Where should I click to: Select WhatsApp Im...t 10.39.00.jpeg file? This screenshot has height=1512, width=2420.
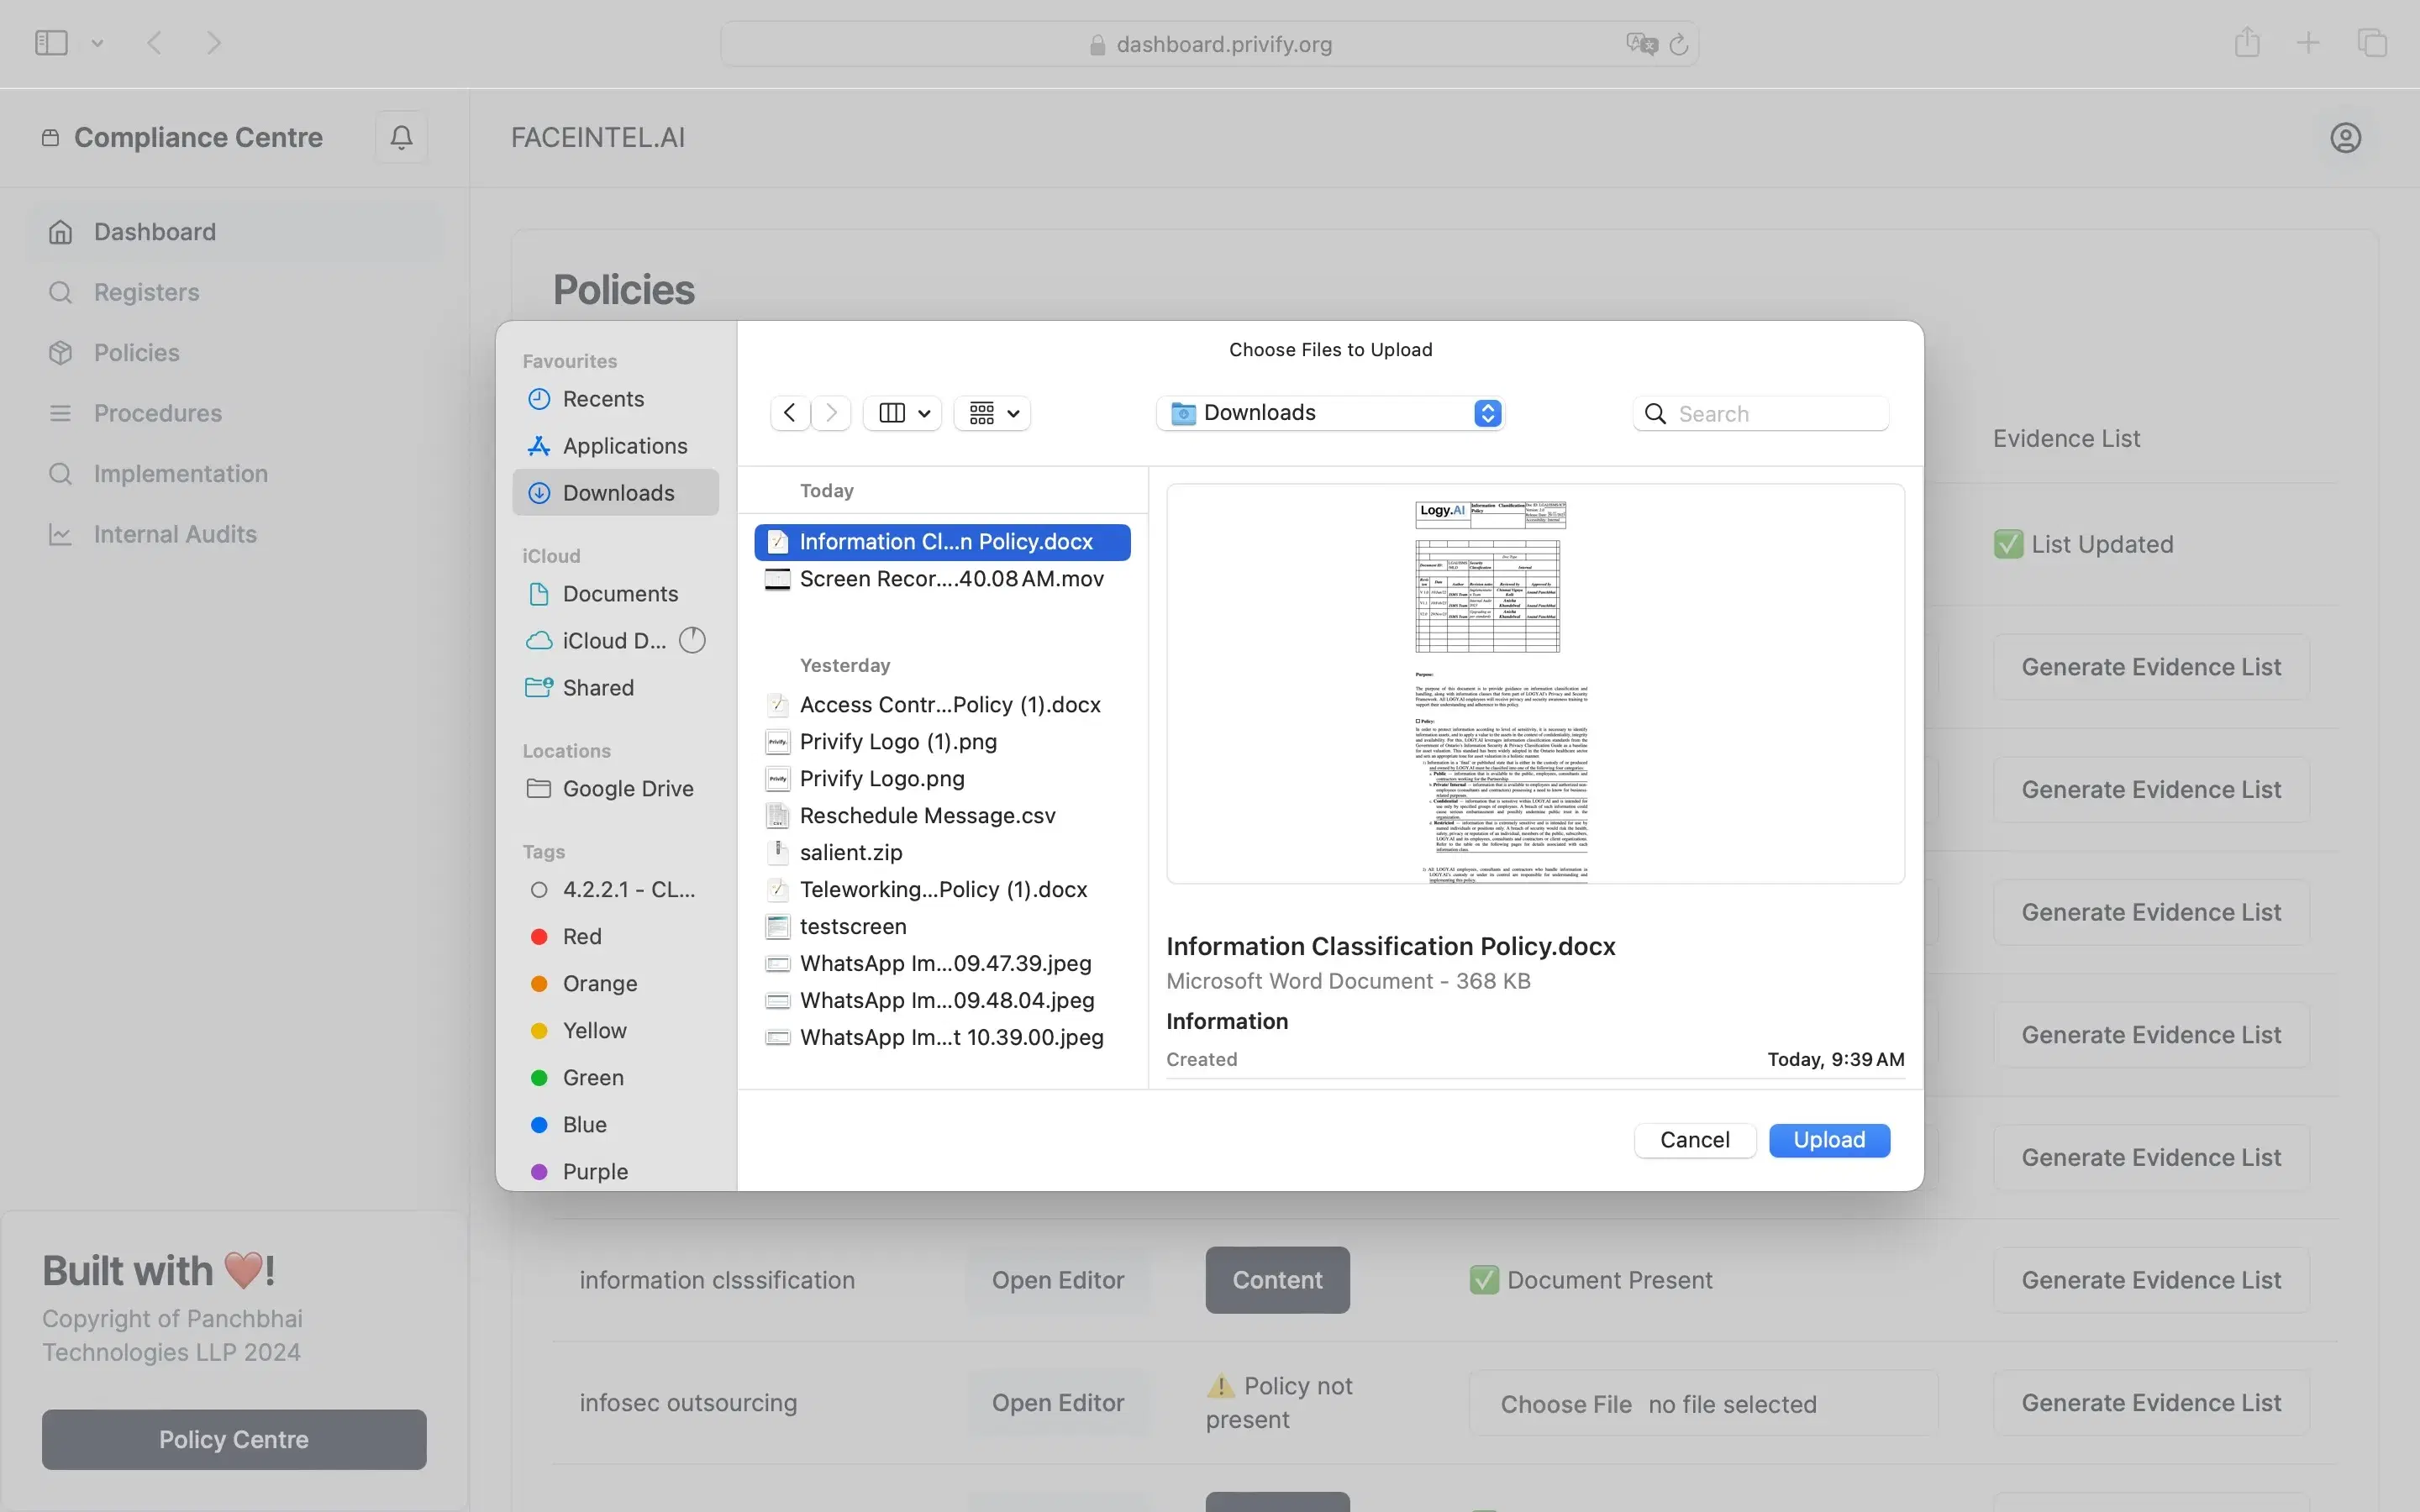click(x=942, y=1038)
